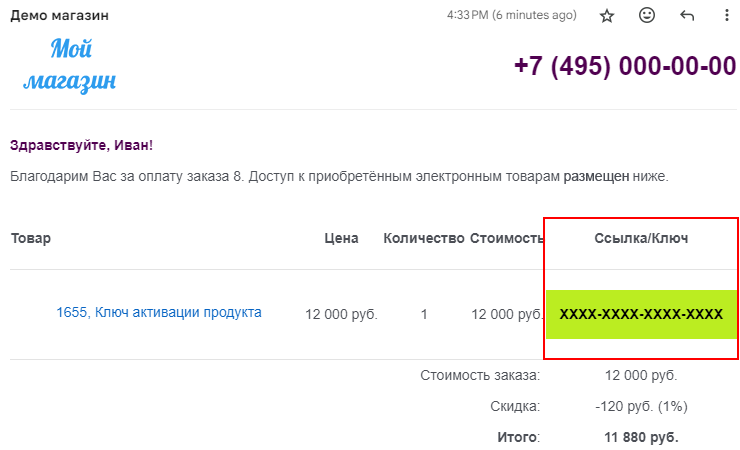Image resolution: width=740 pixels, height=450 pixels.
Task: Click the Стоимость заказа label
Action: coord(480,375)
